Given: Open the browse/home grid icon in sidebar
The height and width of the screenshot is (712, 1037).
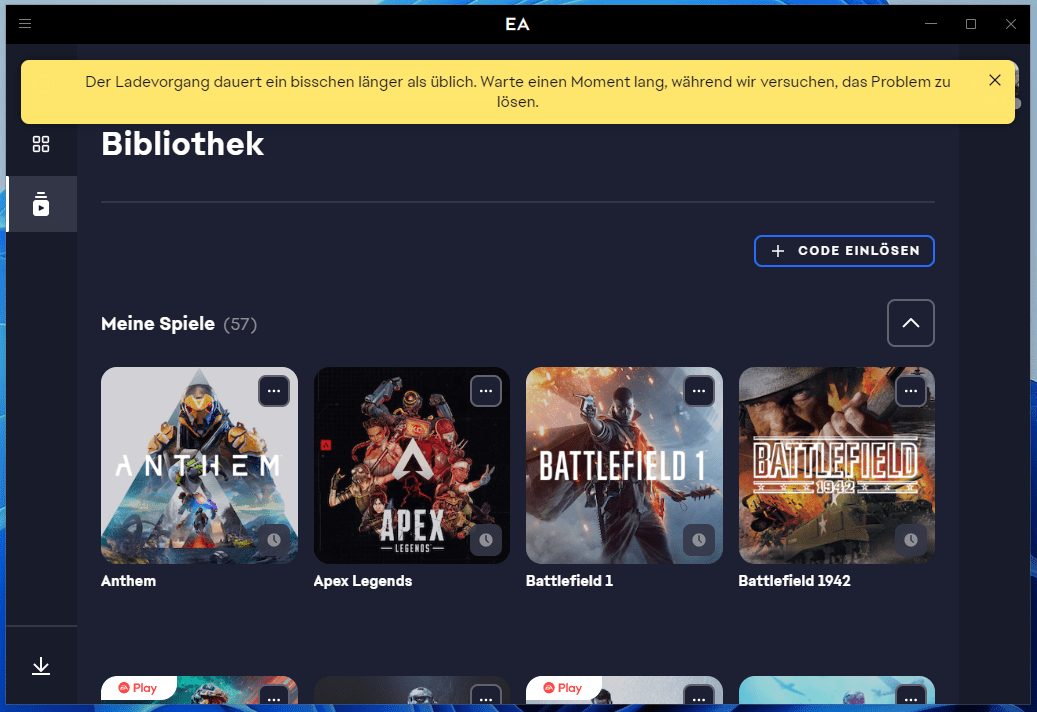Looking at the screenshot, I should (x=41, y=144).
